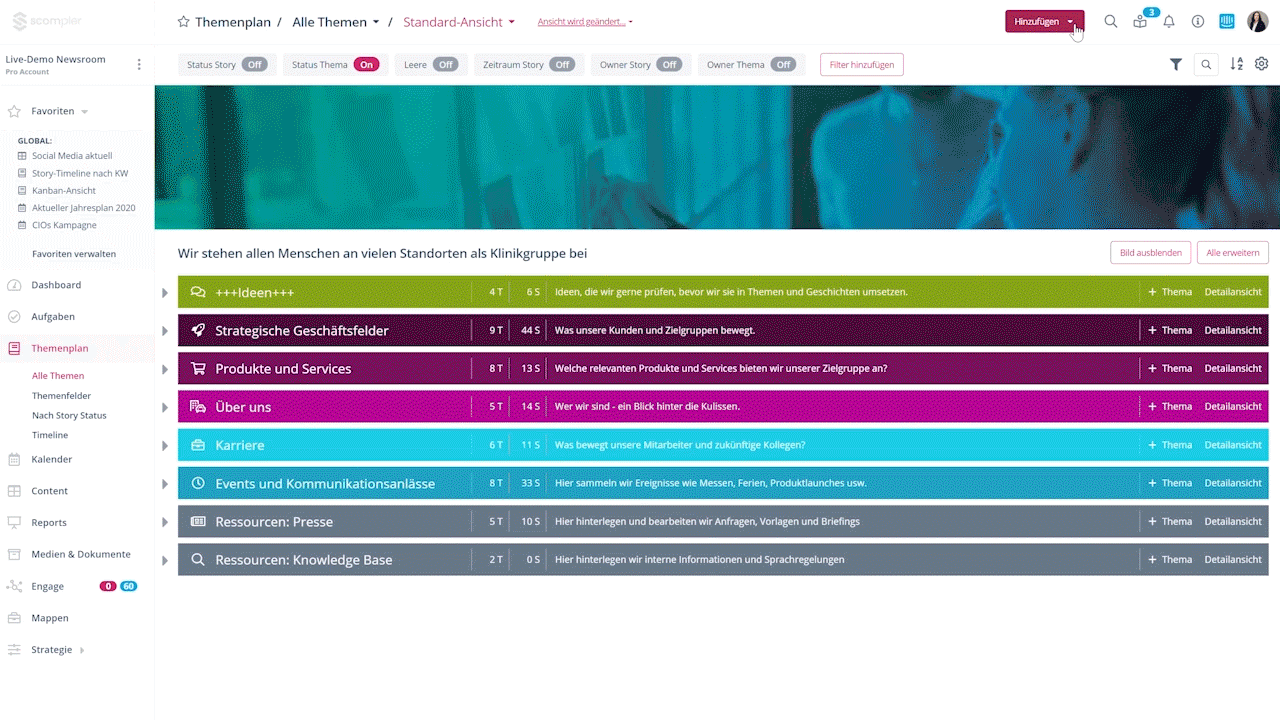Click the notification bell icon

[1168, 21]
